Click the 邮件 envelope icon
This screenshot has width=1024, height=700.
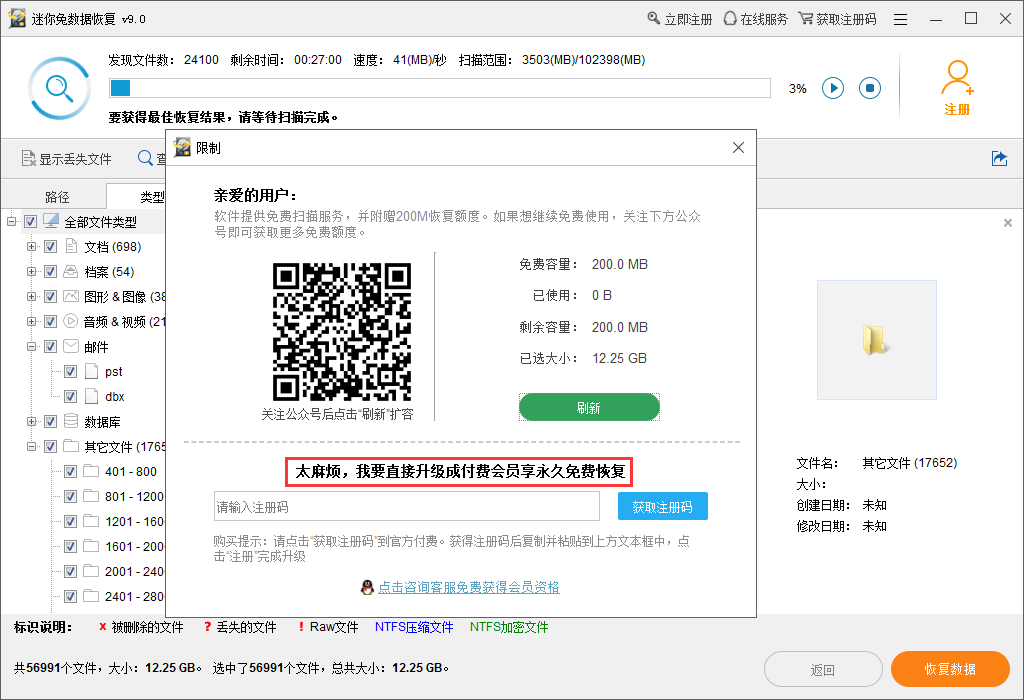[71, 346]
